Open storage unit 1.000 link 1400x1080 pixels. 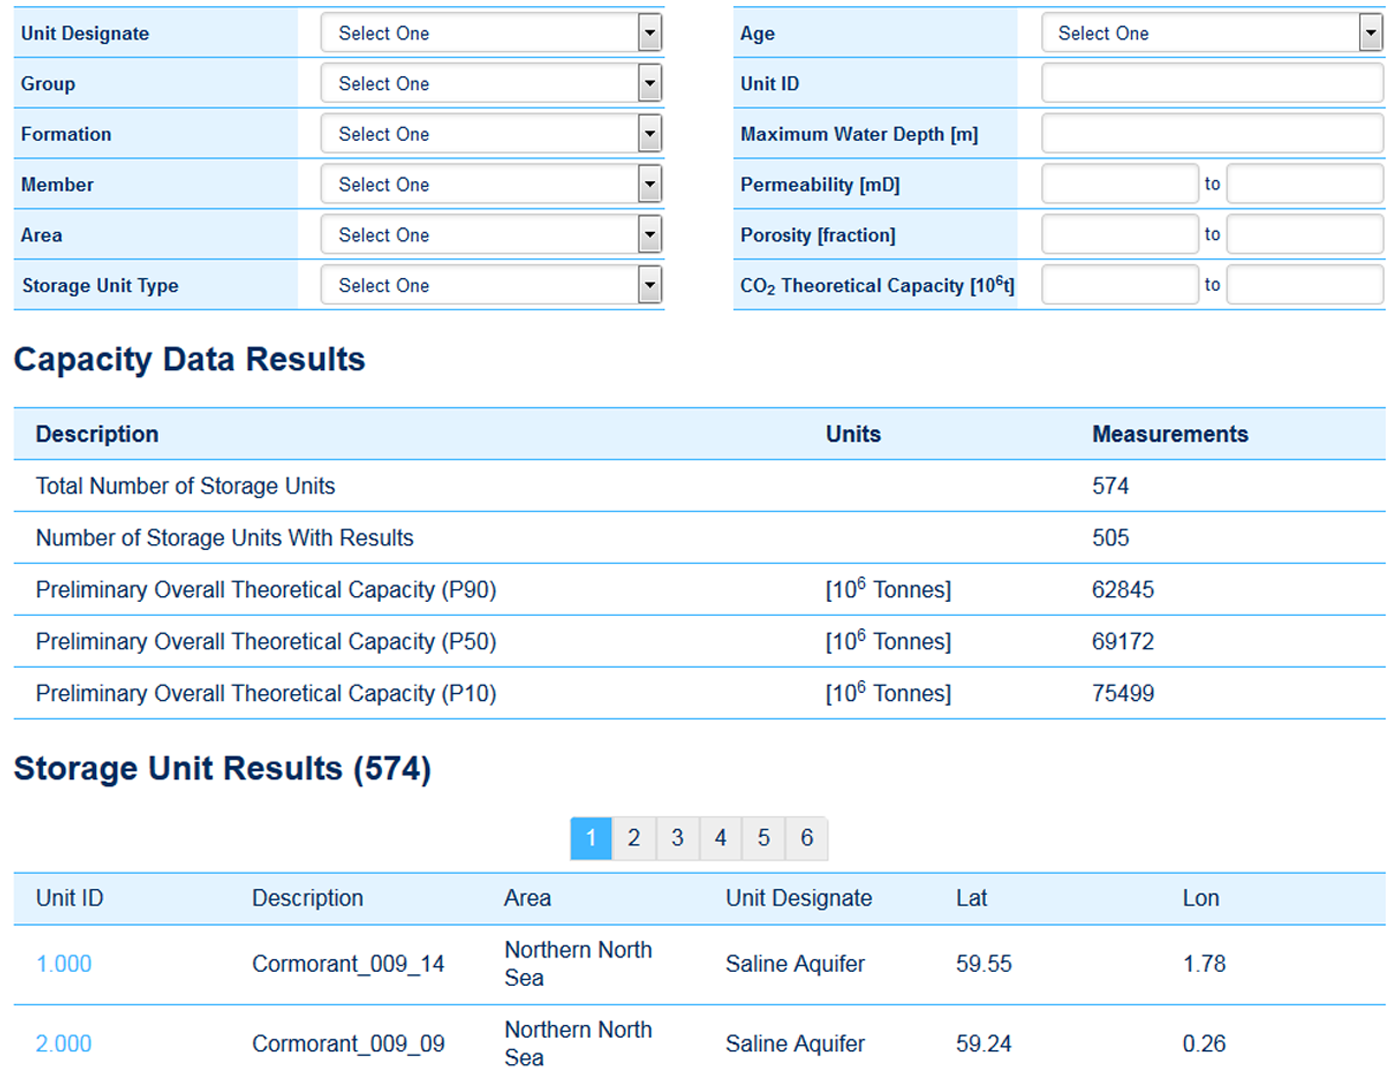click(64, 964)
